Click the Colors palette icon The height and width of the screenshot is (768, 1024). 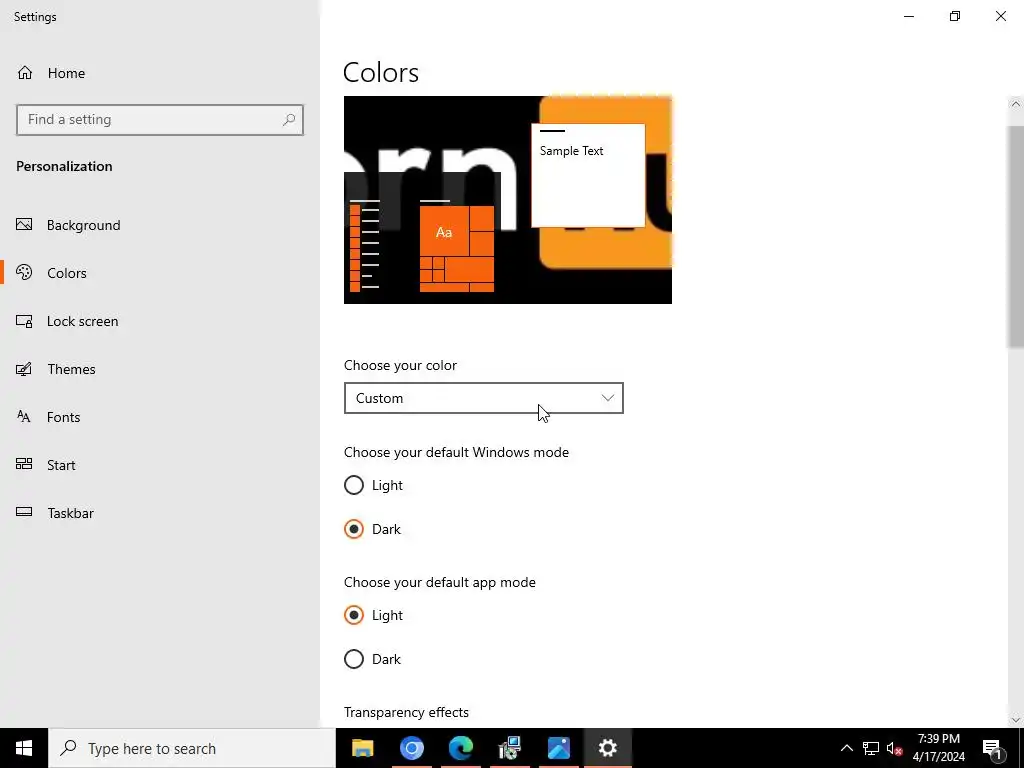pos(24,272)
